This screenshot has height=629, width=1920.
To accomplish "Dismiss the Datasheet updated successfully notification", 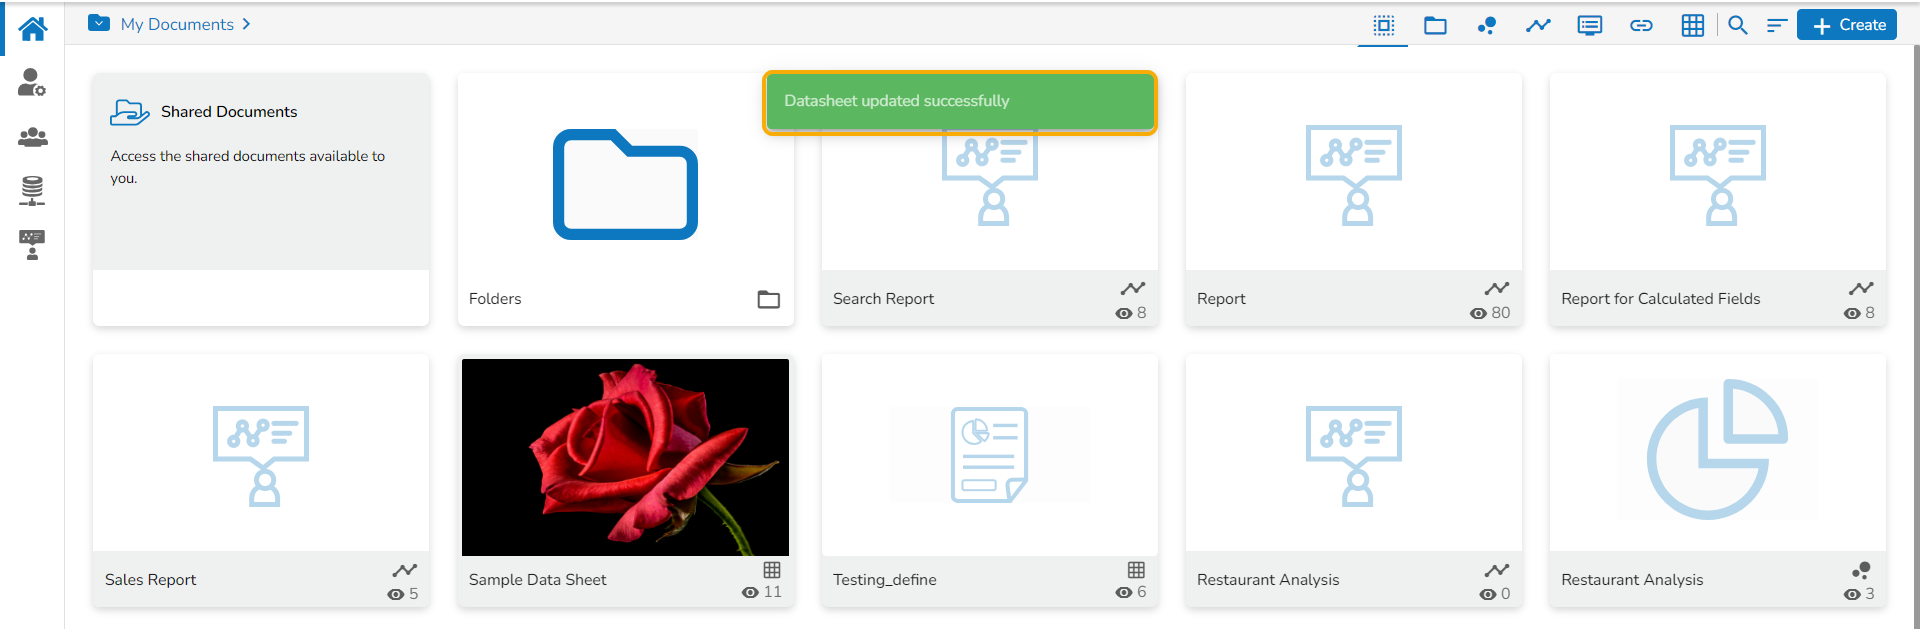I will [959, 101].
